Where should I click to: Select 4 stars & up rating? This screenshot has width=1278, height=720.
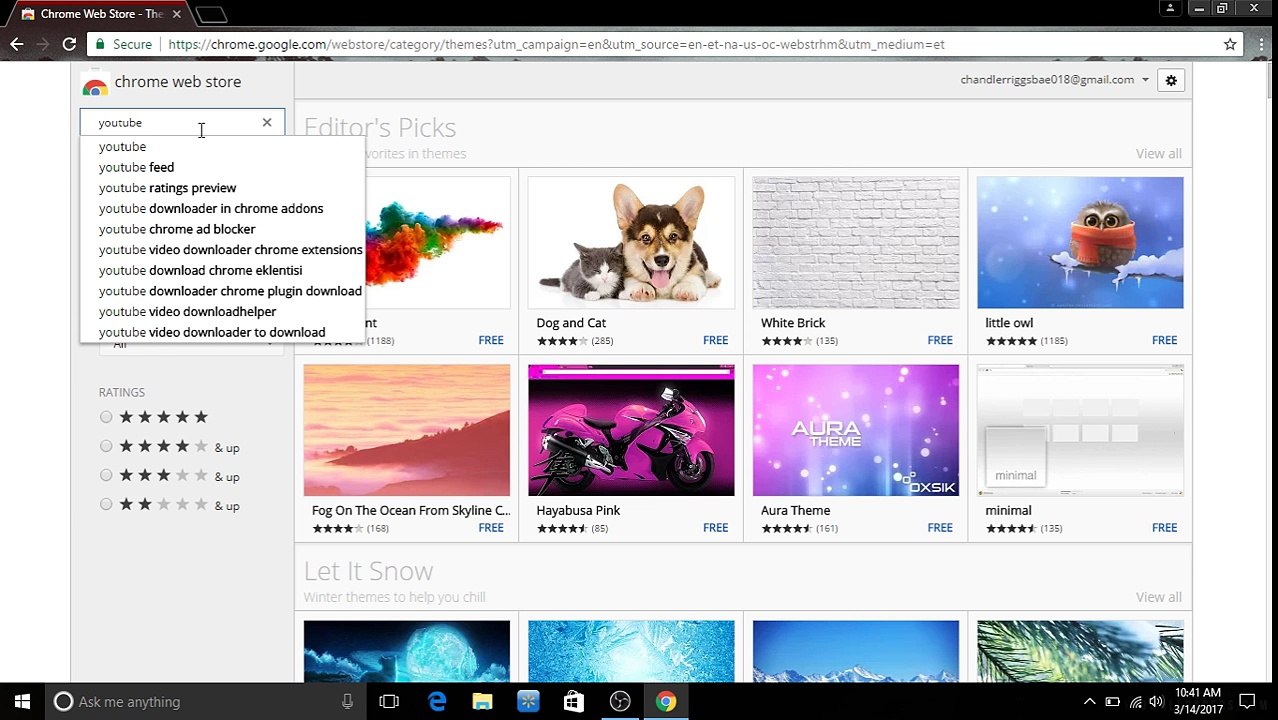tap(106, 446)
